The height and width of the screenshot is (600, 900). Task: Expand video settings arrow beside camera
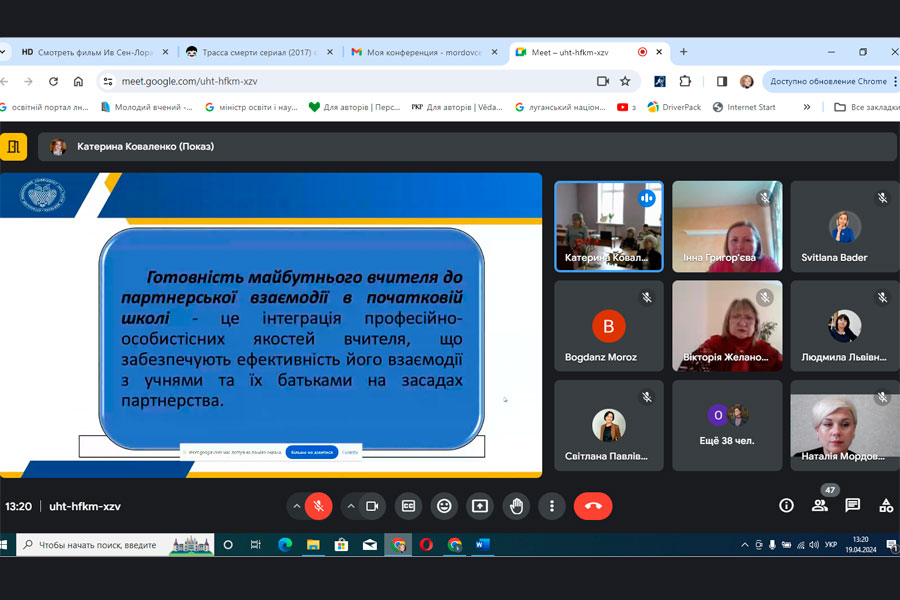(351, 506)
